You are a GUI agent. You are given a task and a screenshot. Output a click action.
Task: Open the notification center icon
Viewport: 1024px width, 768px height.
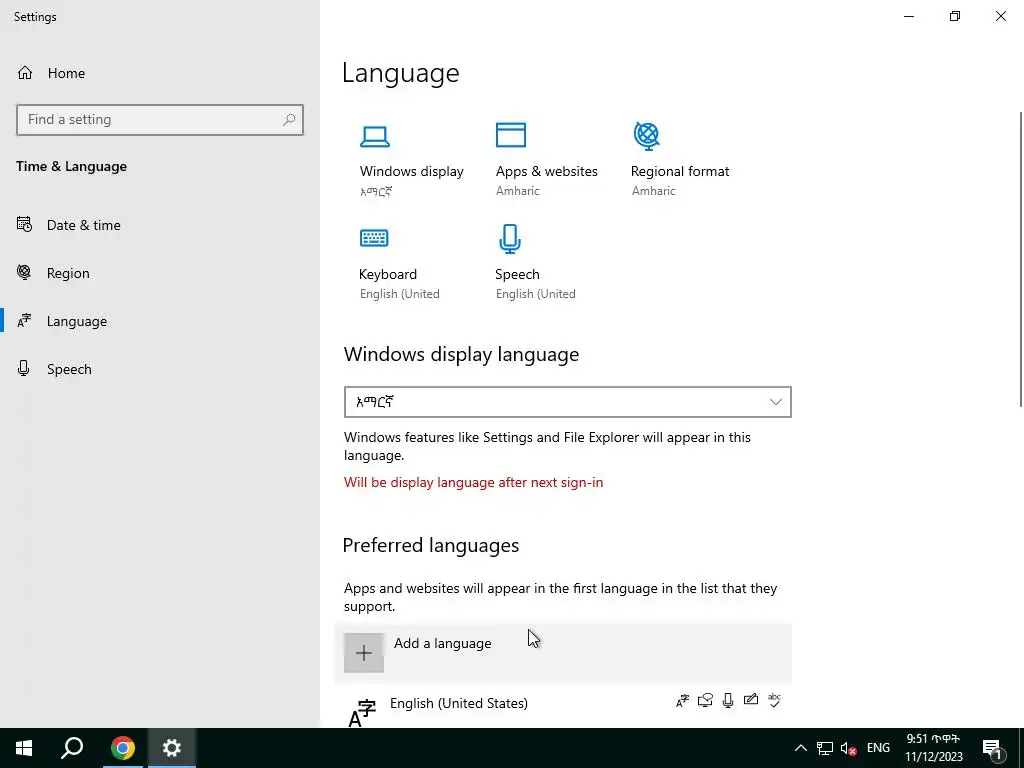point(992,750)
